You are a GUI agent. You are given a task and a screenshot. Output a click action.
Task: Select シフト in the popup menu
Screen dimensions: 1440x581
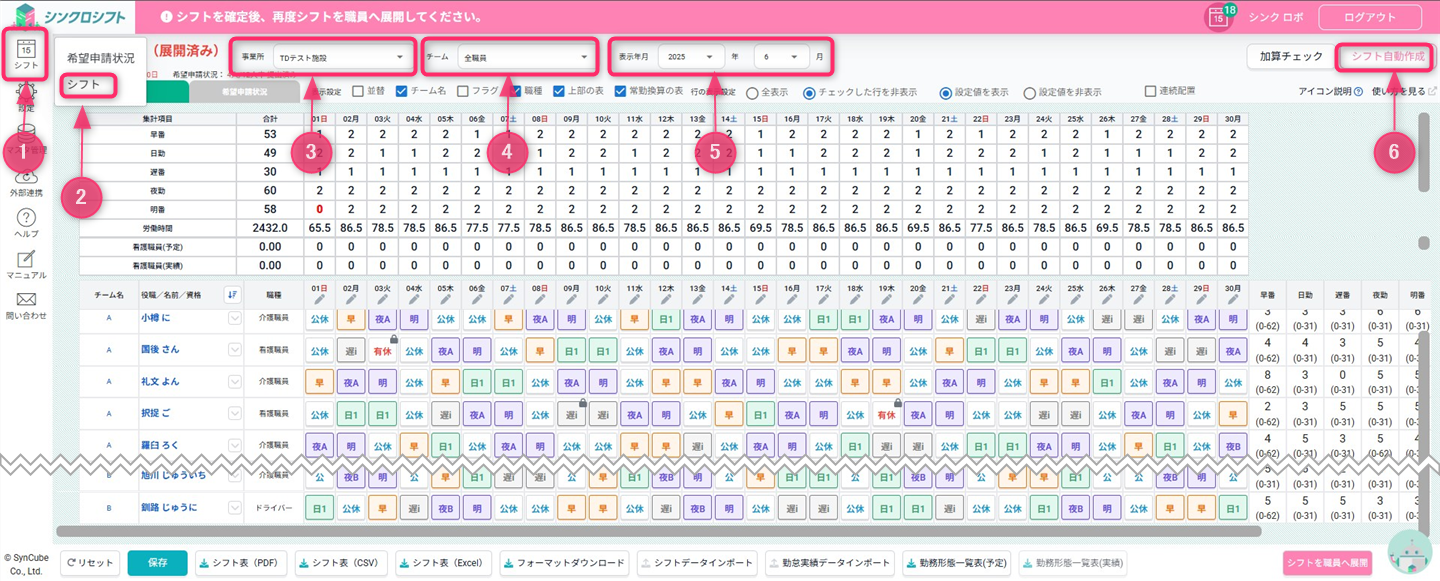[x=84, y=84]
